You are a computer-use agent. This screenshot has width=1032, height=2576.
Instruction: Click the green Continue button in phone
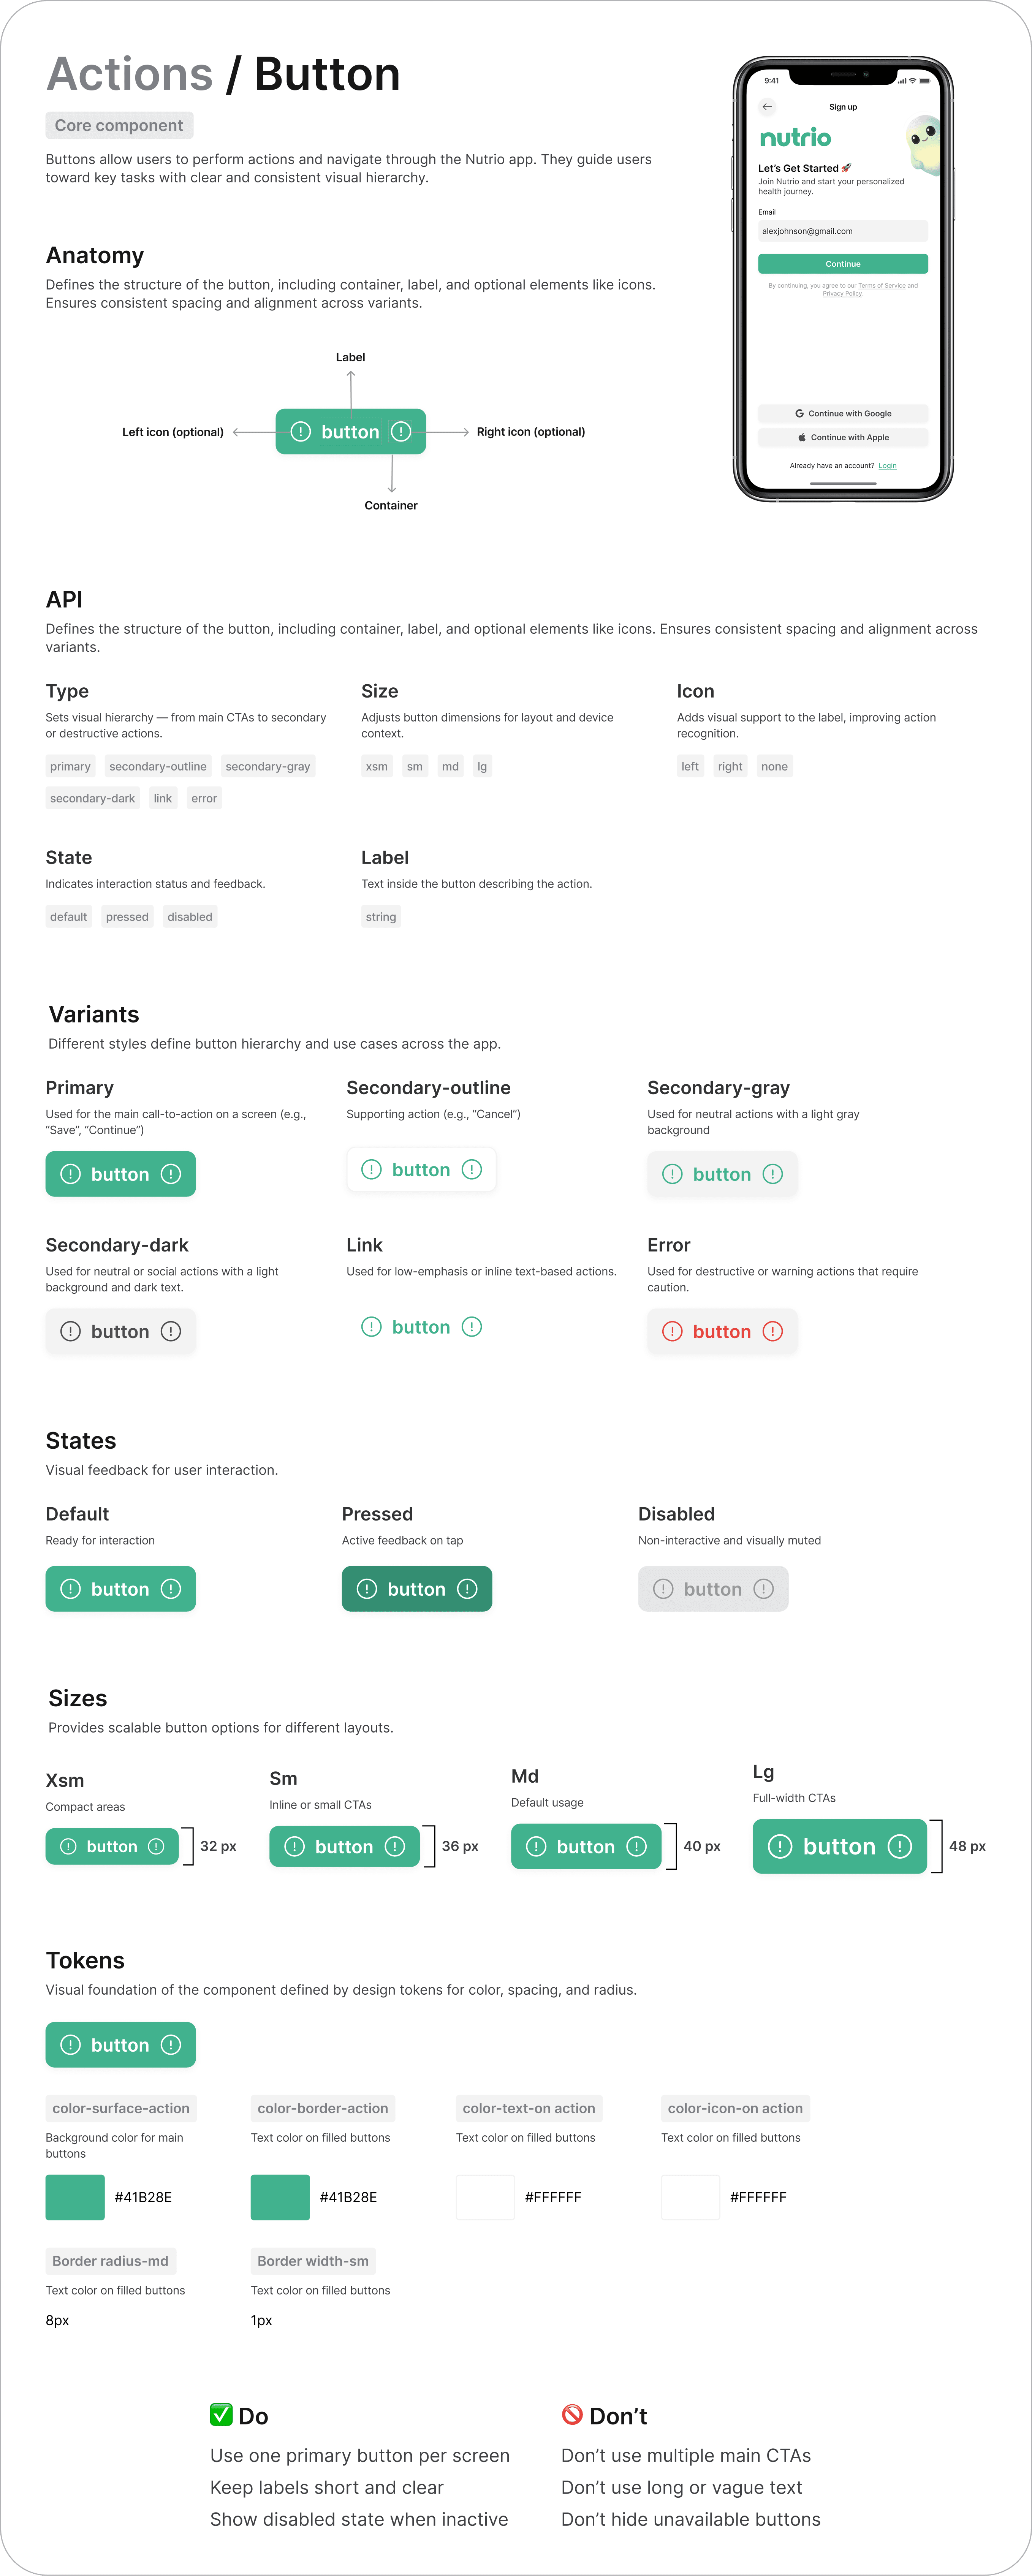(x=843, y=264)
